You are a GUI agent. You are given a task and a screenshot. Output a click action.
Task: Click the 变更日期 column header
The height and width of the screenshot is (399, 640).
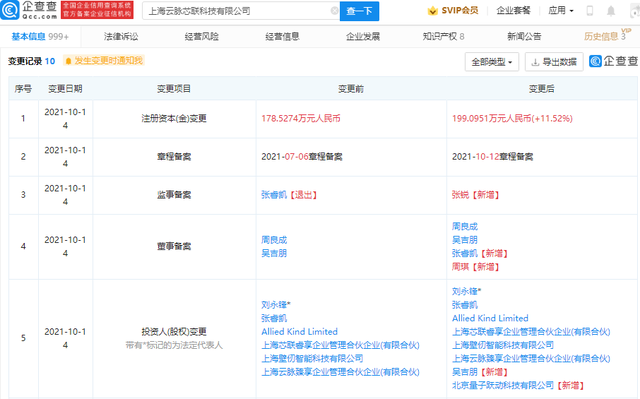pyautogui.click(x=65, y=89)
